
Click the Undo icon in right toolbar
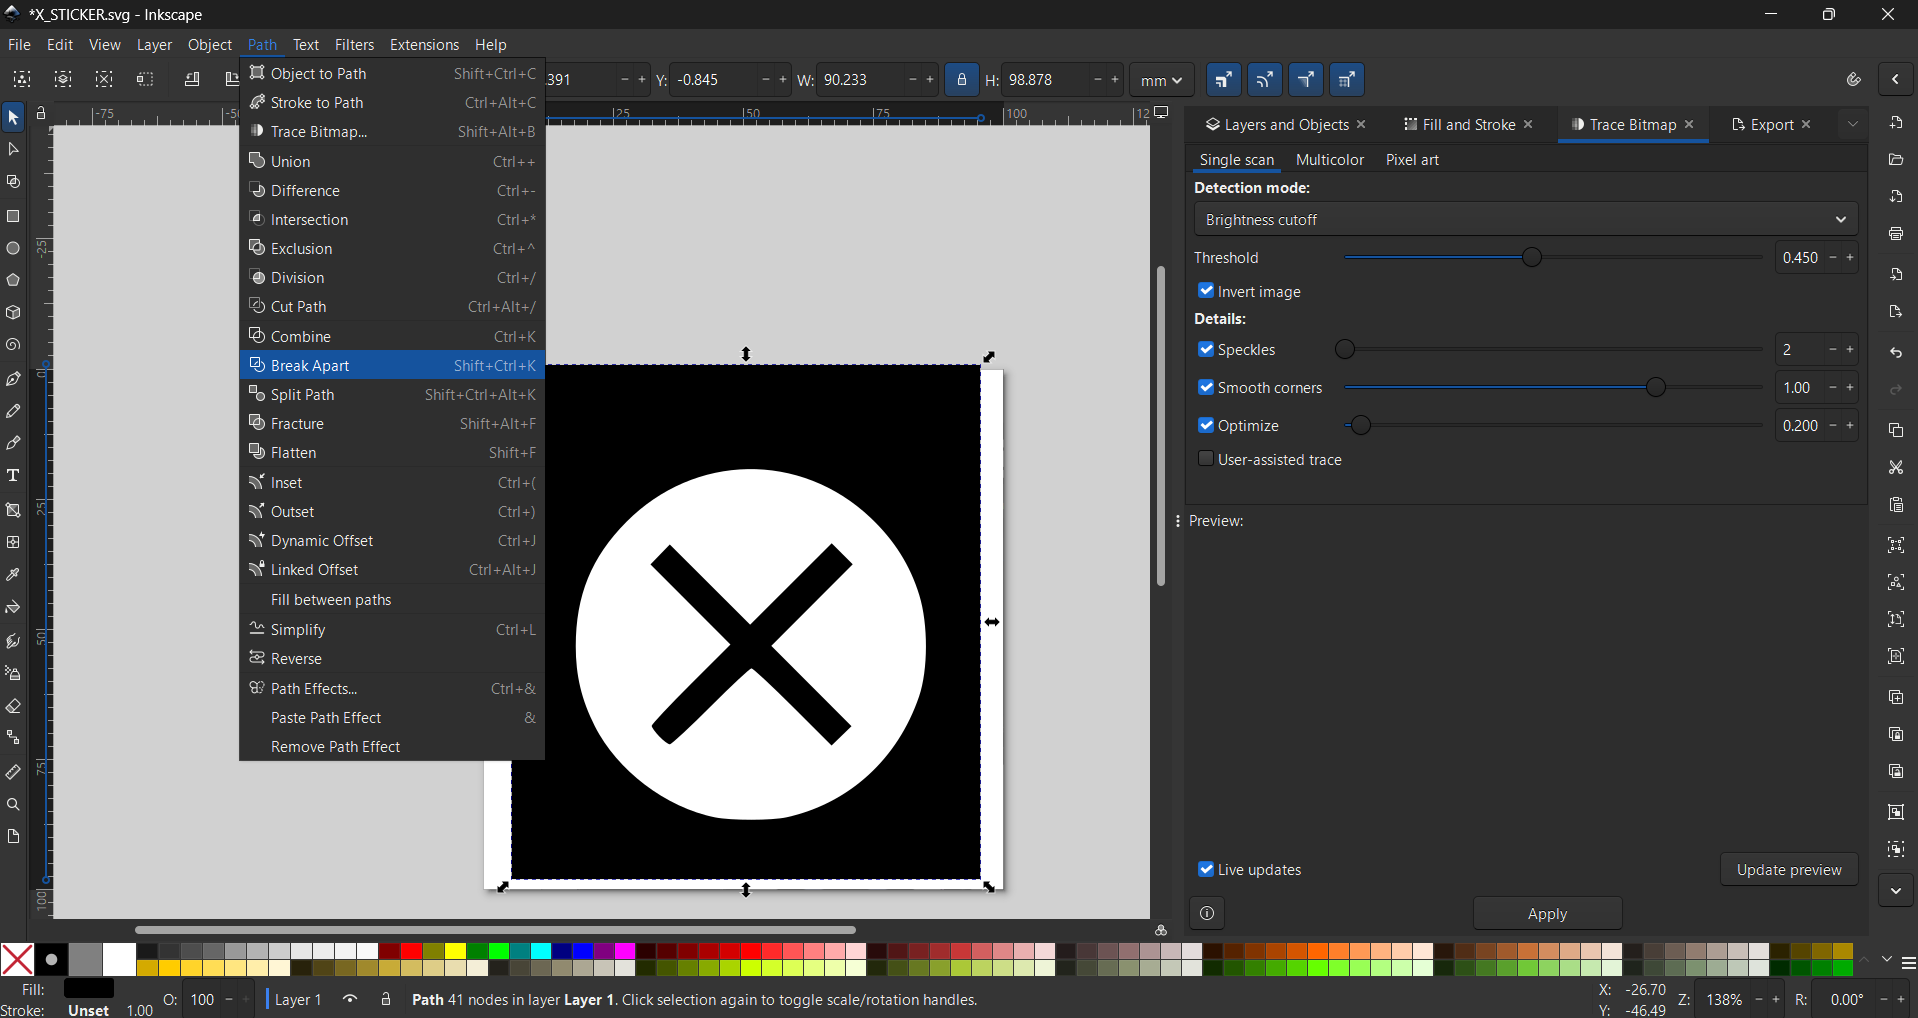point(1896,353)
